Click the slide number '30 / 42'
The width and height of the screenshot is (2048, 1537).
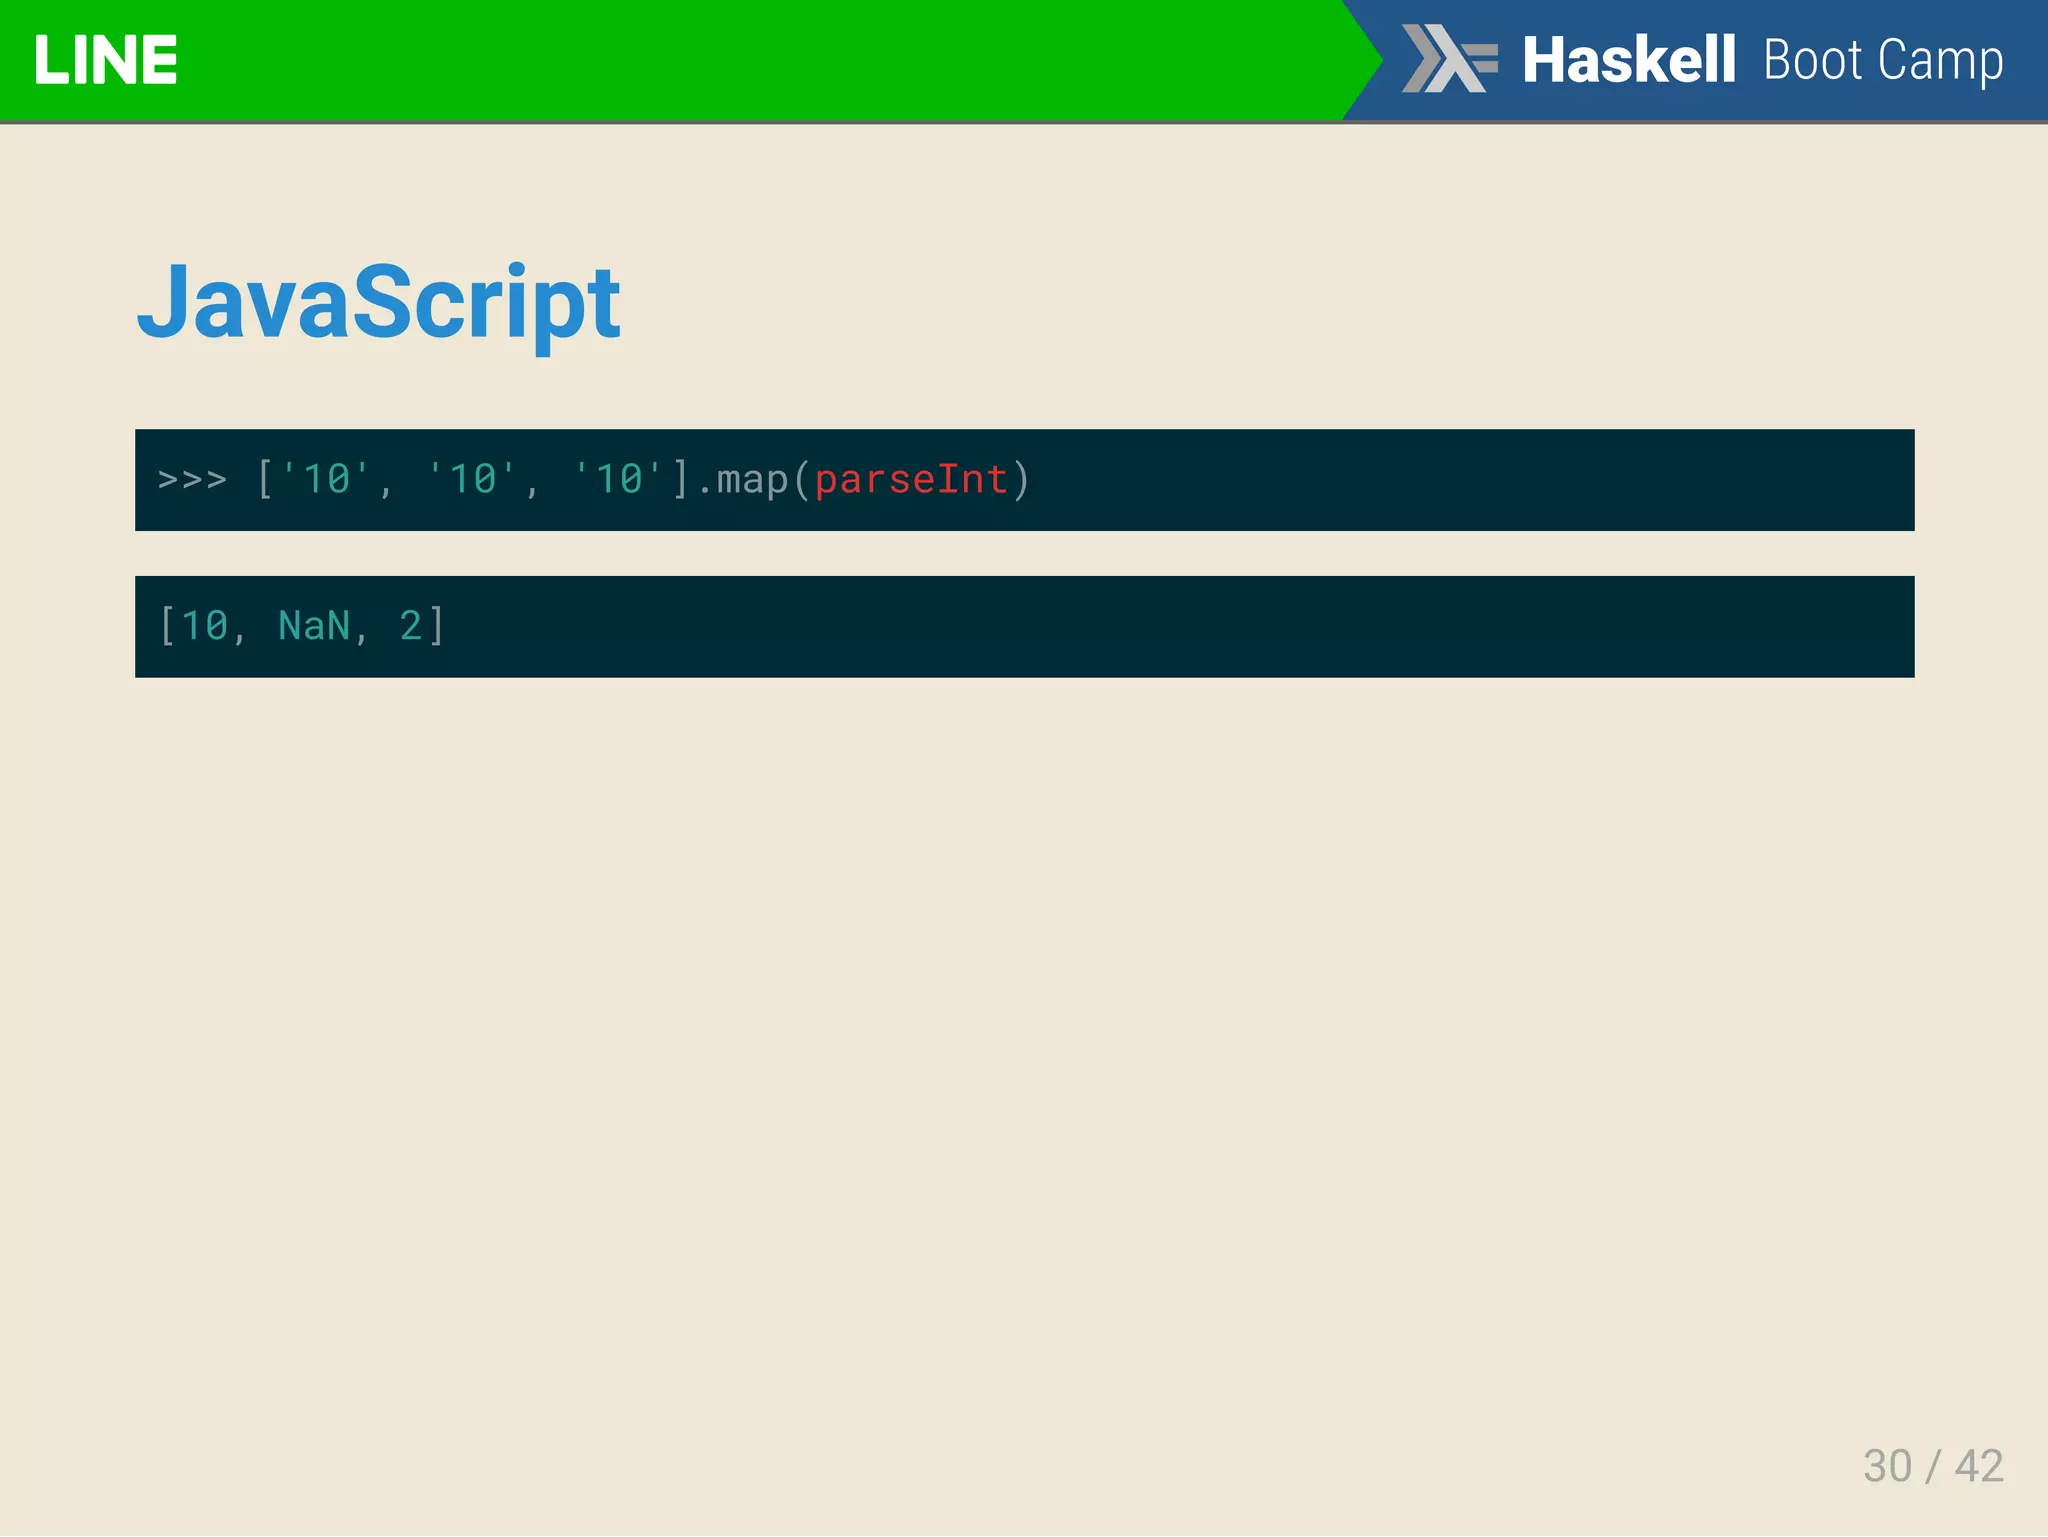pos(1933,1467)
